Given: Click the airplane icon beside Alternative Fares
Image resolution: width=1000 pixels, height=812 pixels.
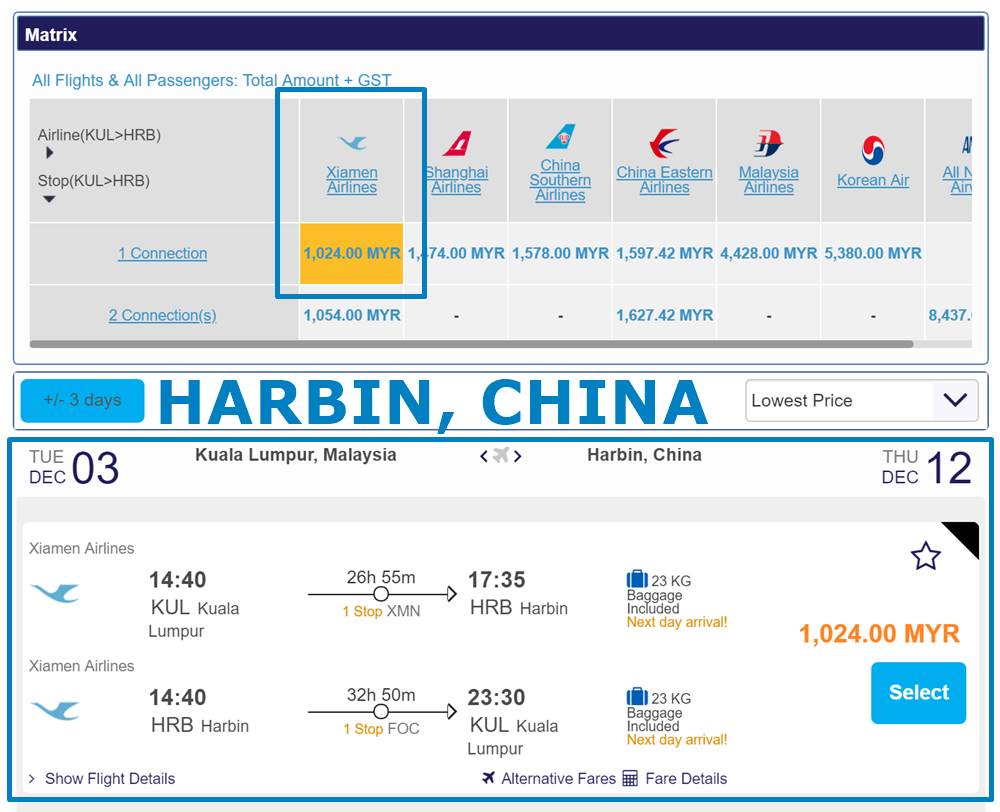Looking at the screenshot, I should tap(489, 778).
